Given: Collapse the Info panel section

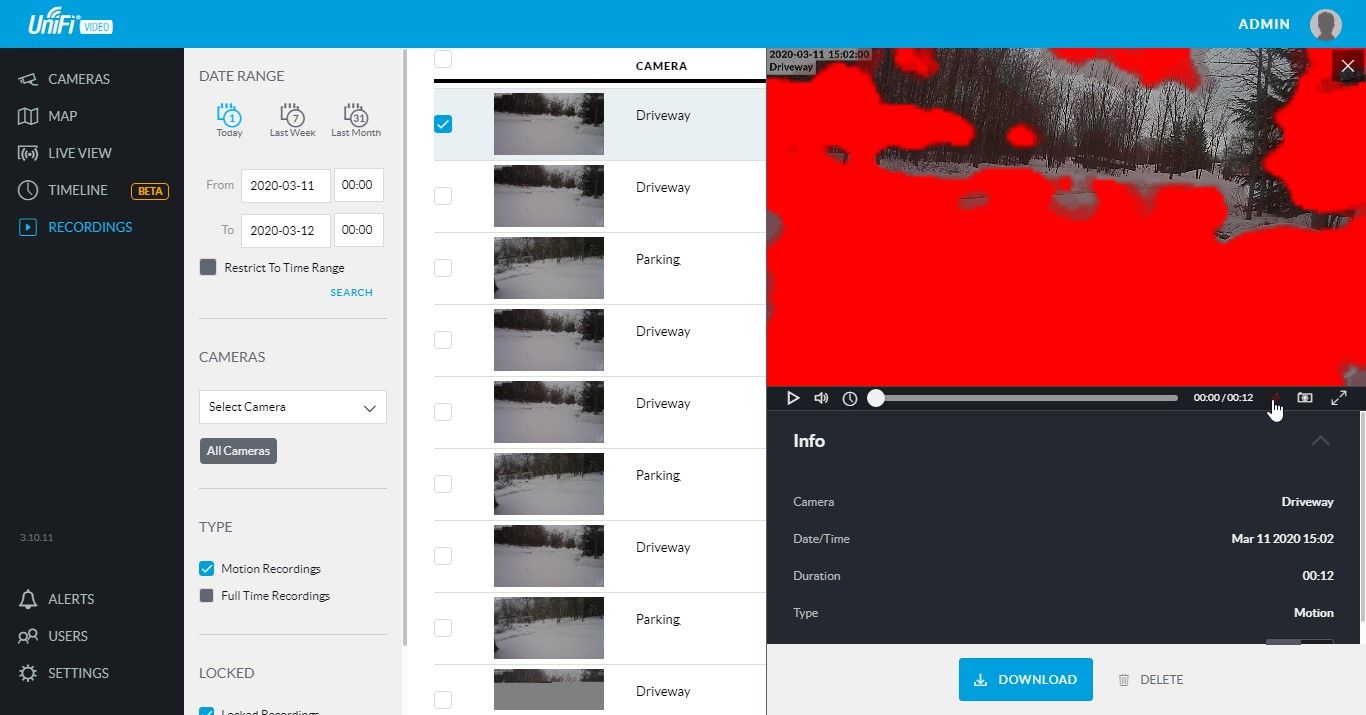Looking at the screenshot, I should tap(1320, 441).
